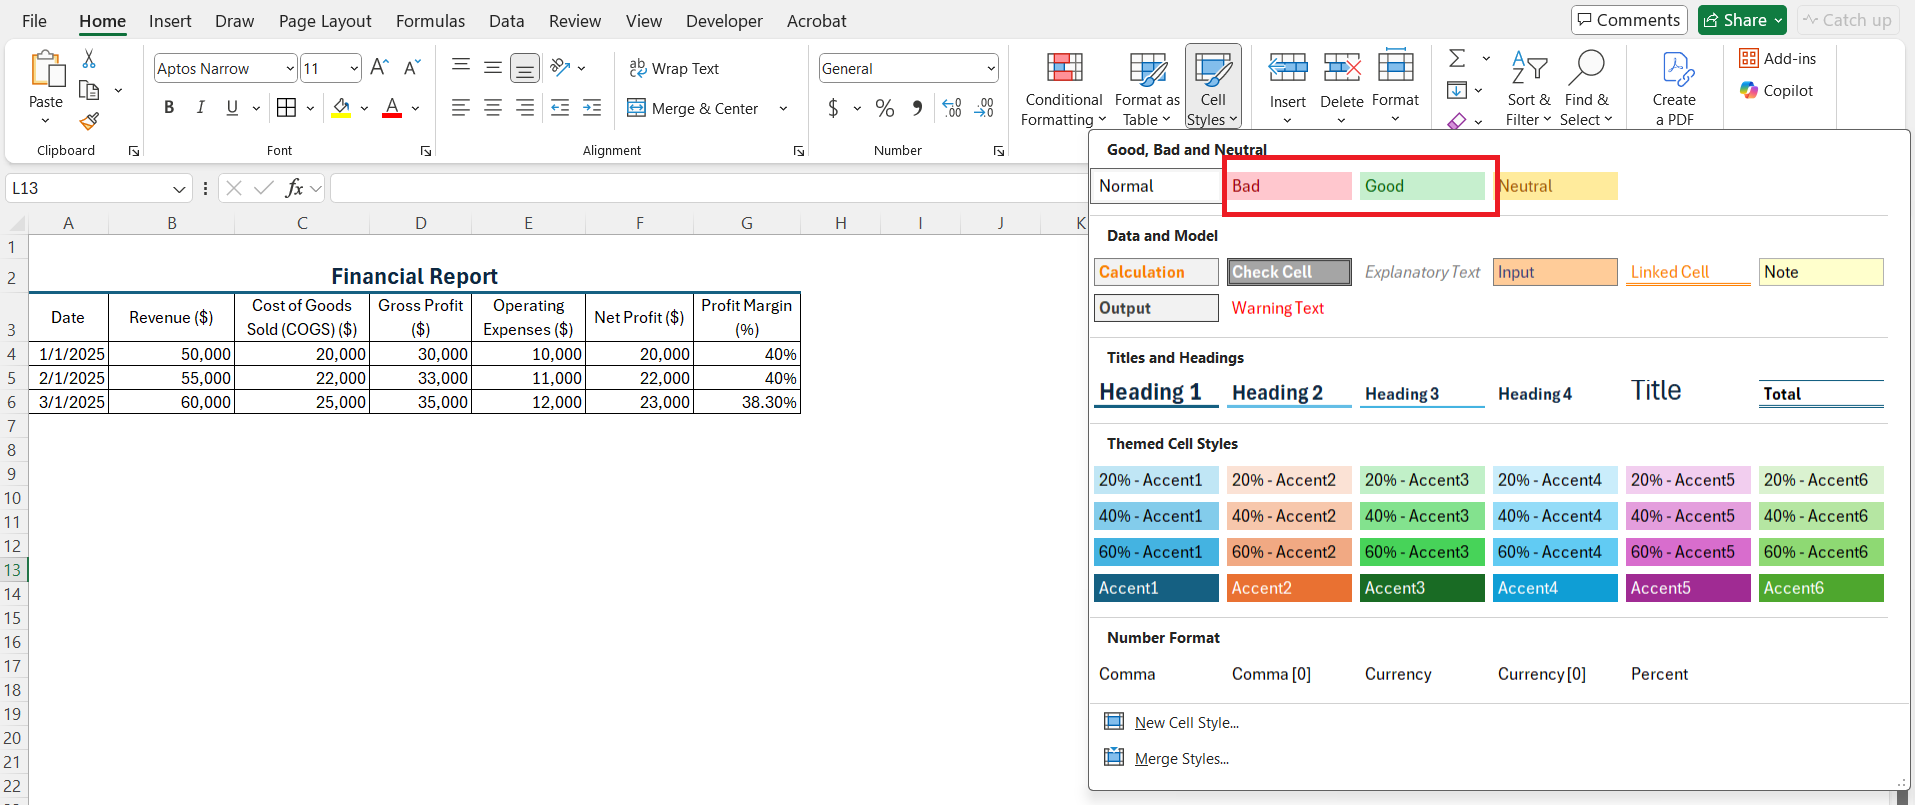Toggle Bold formatting

(x=169, y=108)
